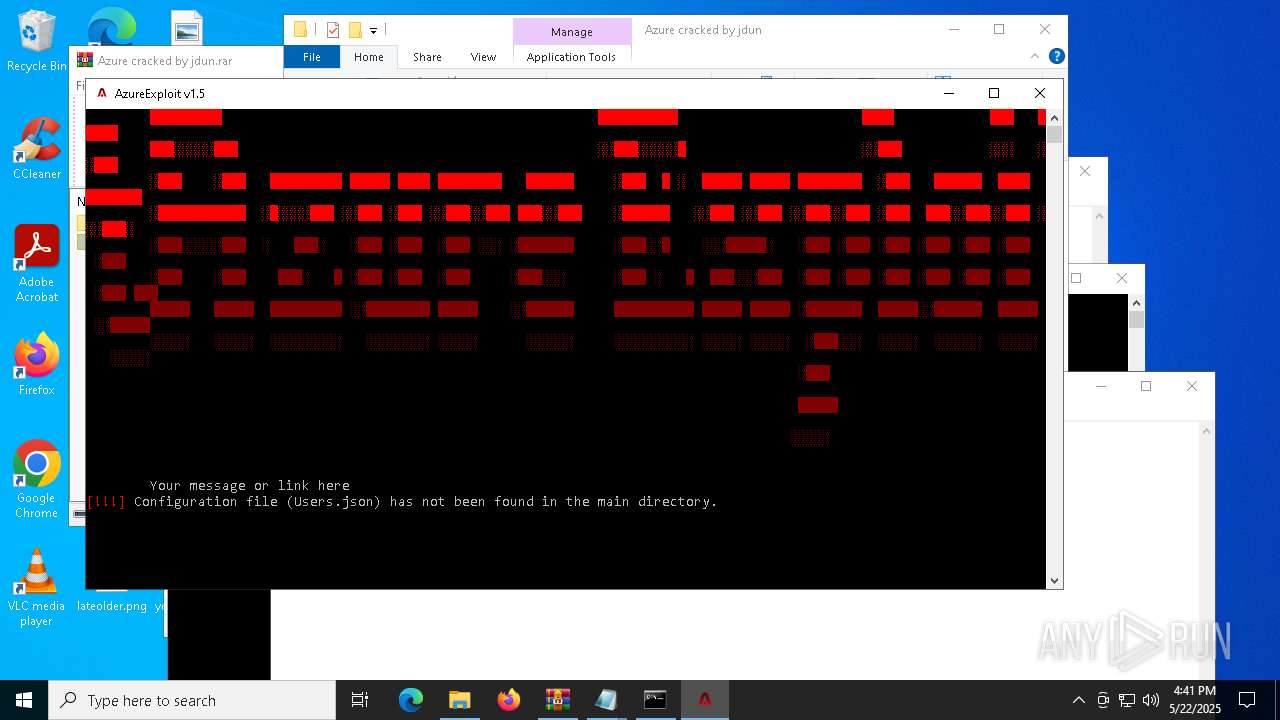Click the 'Your message or link here' text
This screenshot has width=1280, height=720.
[x=250, y=486]
